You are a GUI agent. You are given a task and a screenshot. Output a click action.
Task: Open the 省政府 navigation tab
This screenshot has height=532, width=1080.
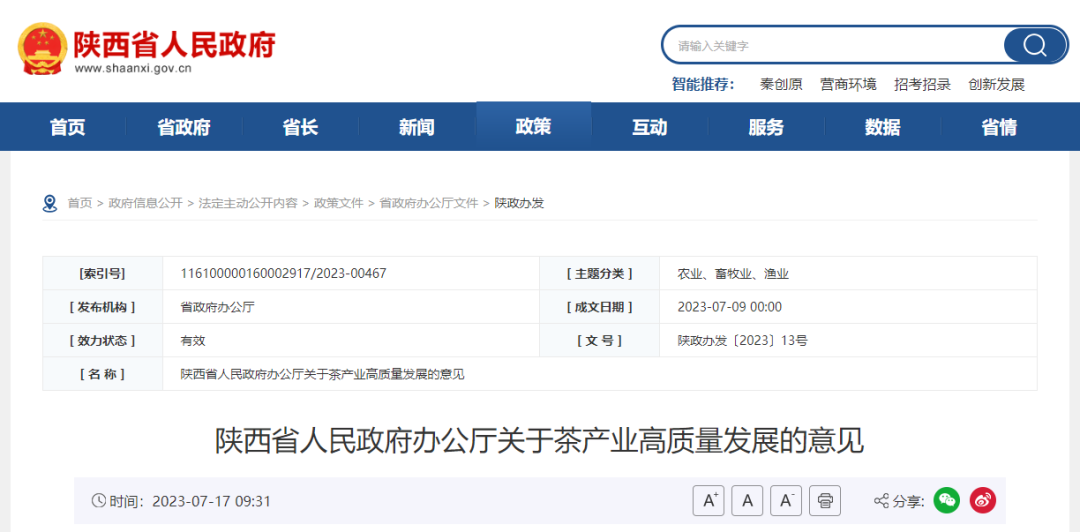click(x=184, y=127)
